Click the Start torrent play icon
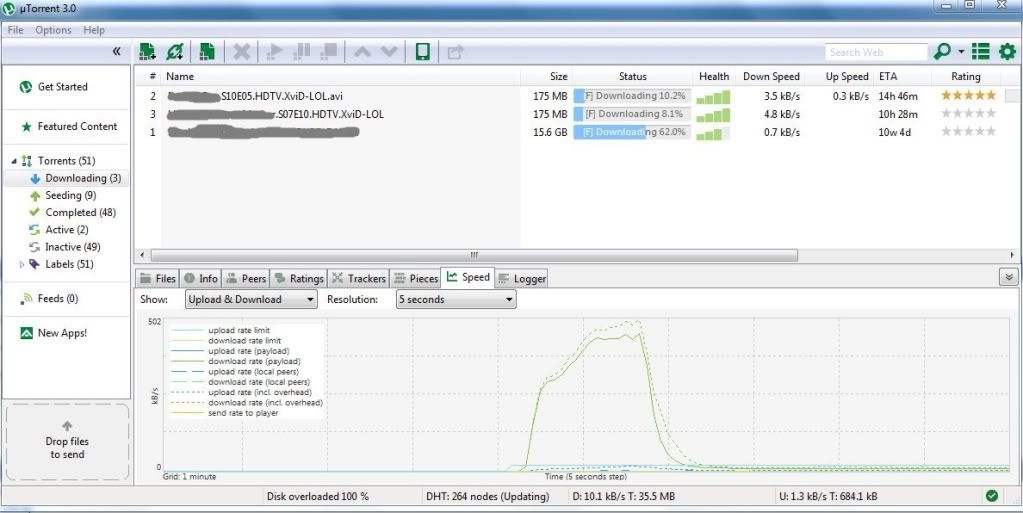Screen dimensions: 1023x513 point(275,52)
